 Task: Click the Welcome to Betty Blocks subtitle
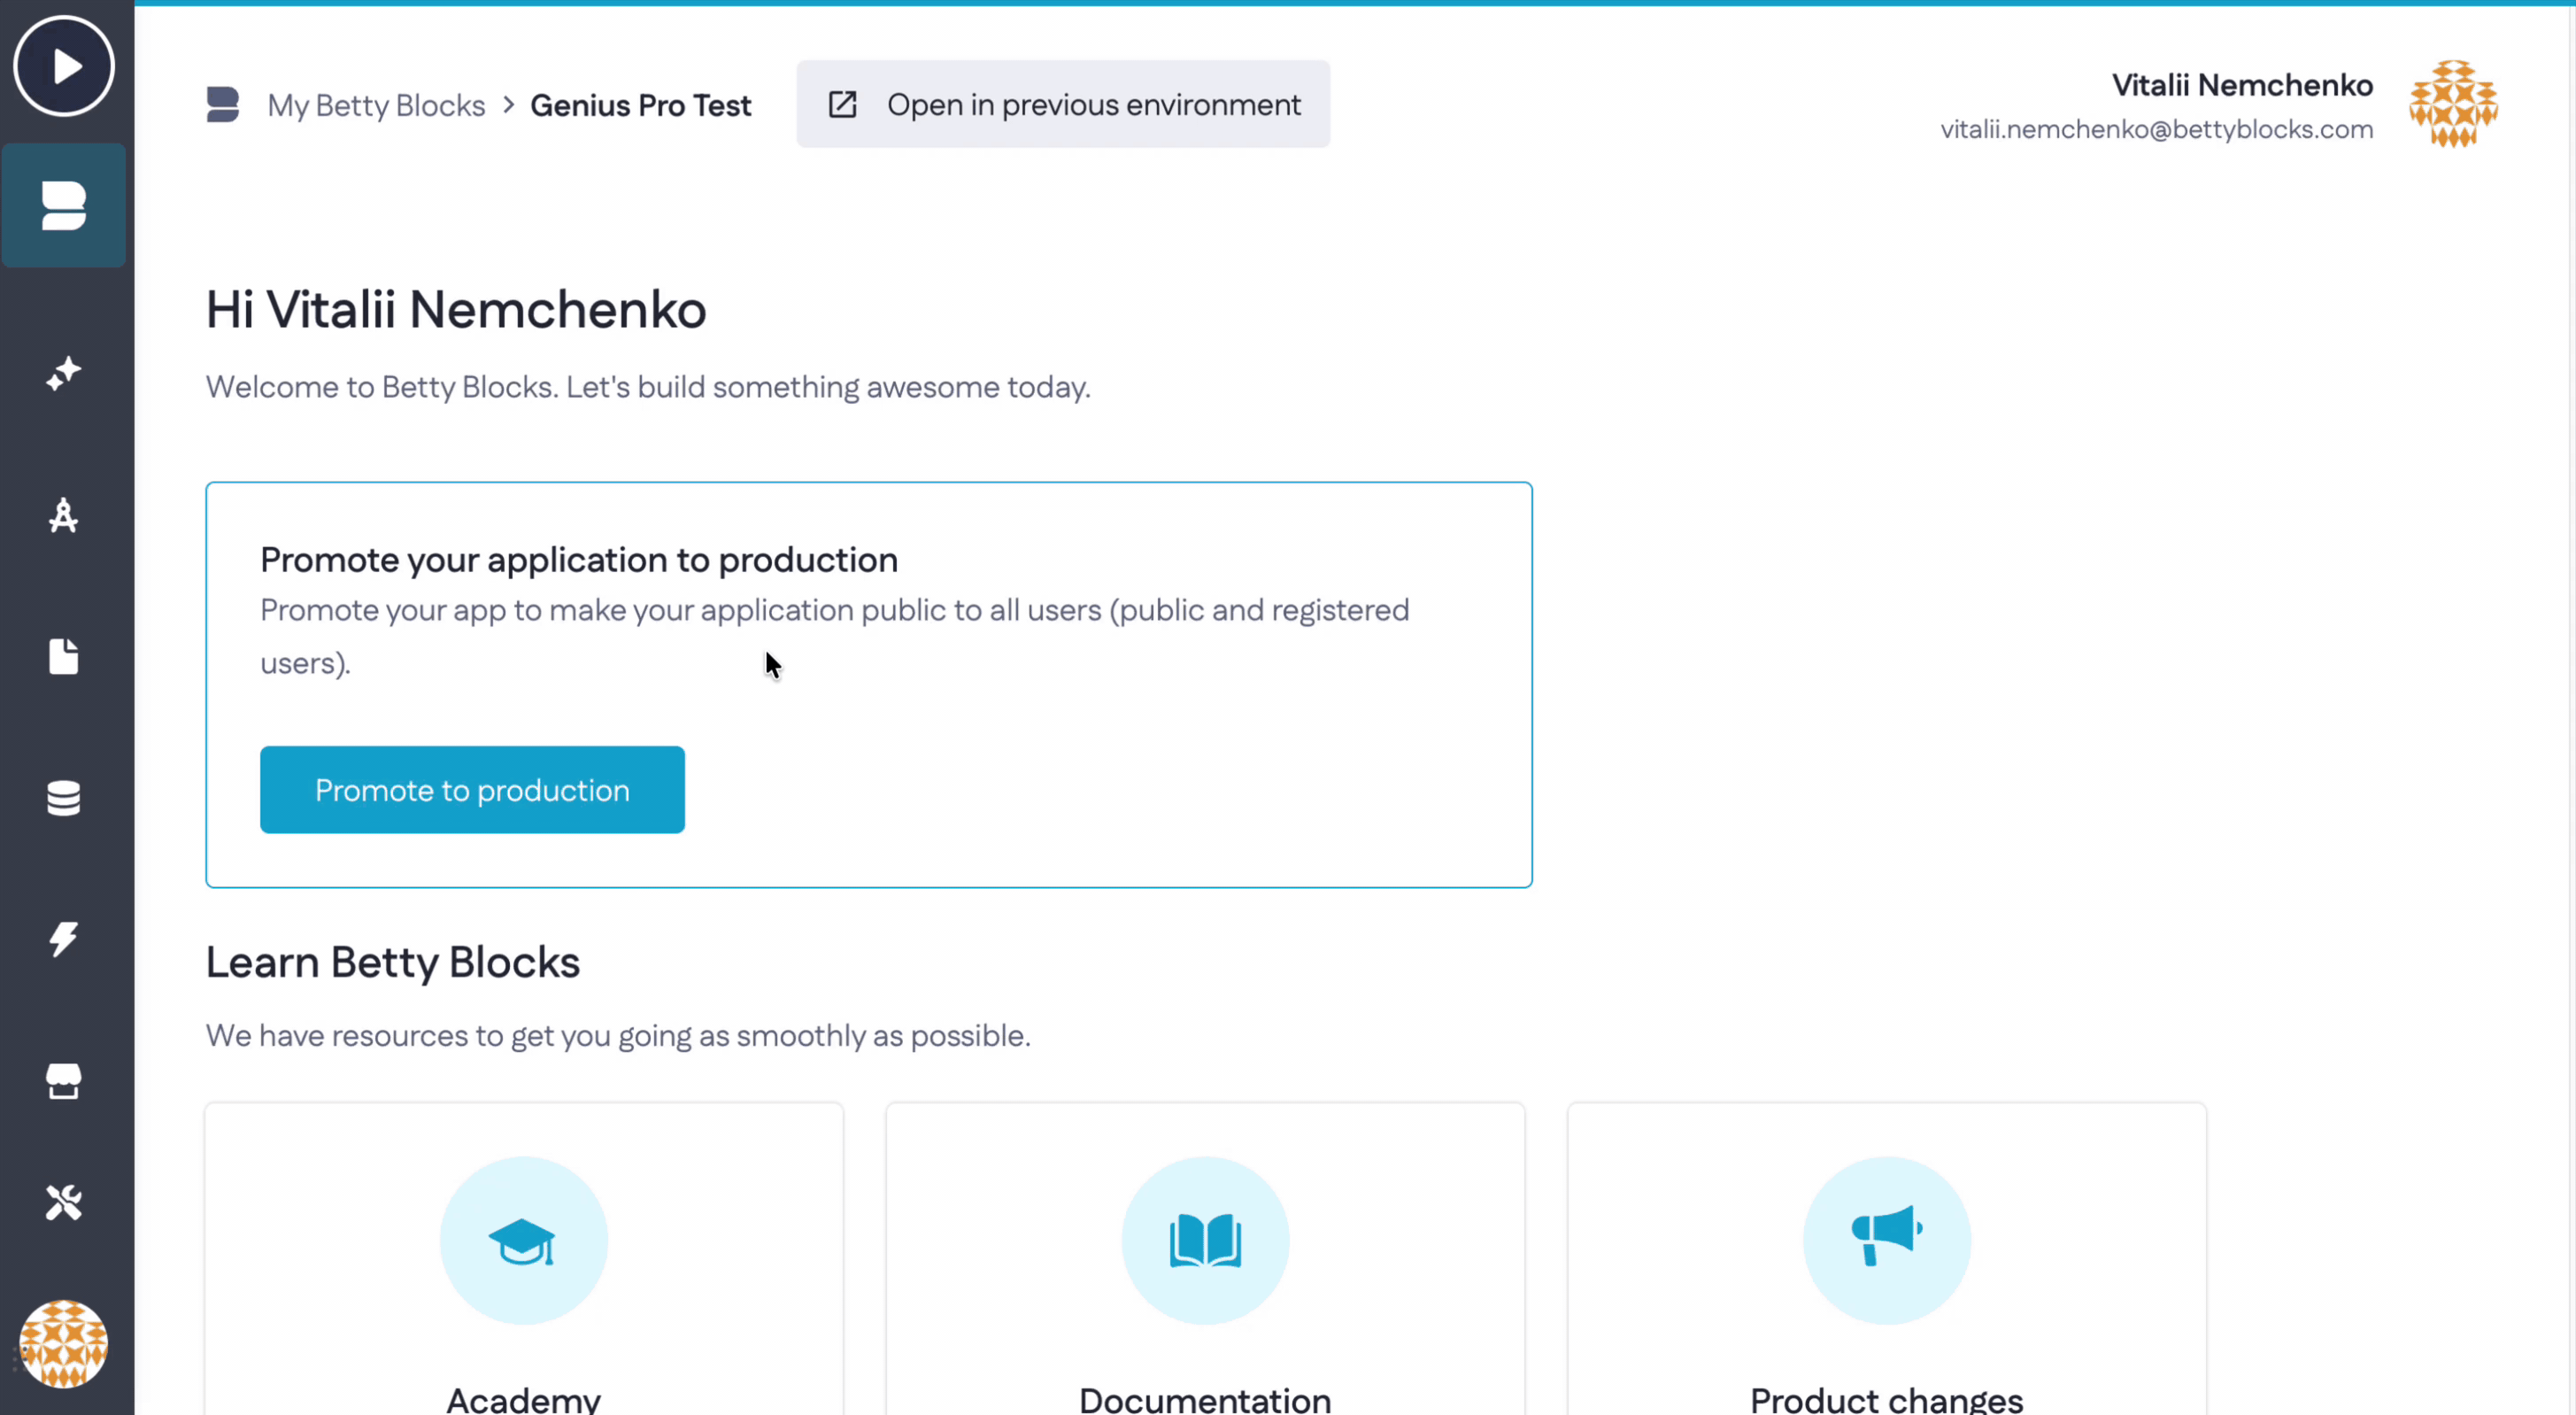648,387
